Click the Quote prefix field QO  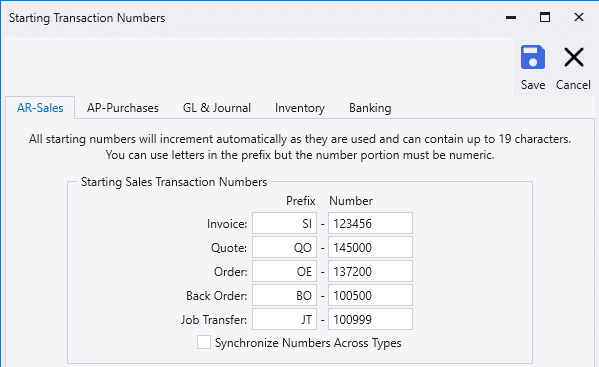click(284, 247)
